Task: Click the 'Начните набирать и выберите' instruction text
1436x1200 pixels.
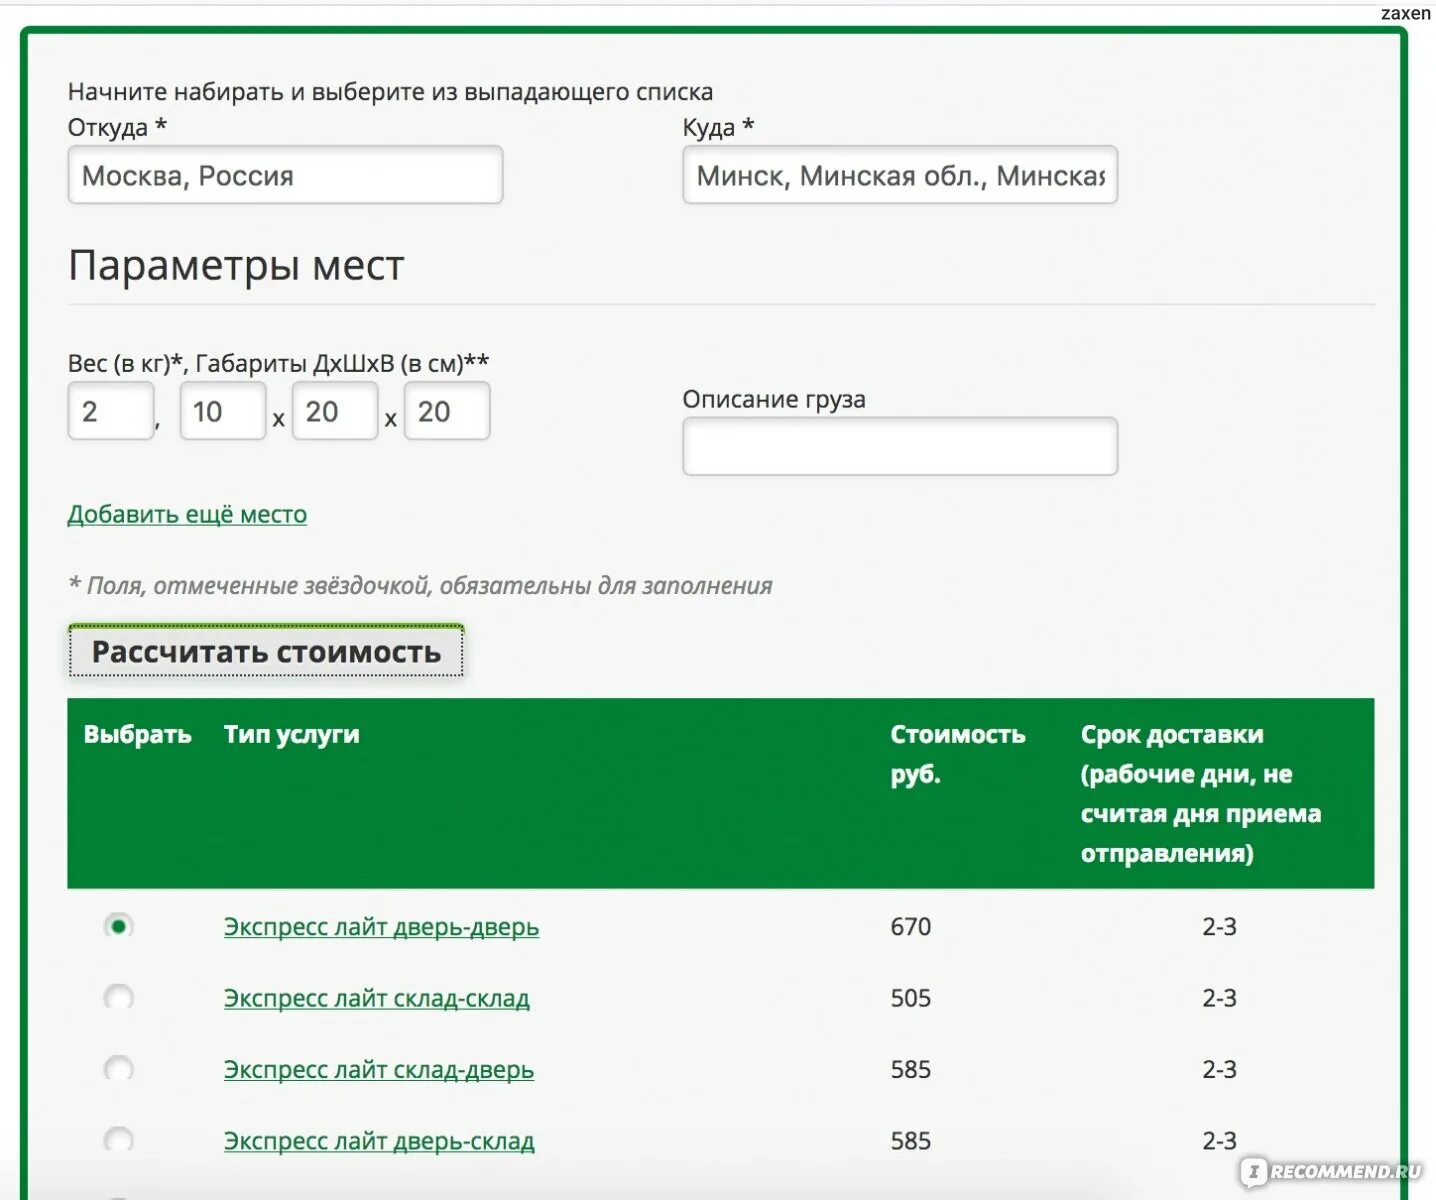Action: click(x=390, y=92)
